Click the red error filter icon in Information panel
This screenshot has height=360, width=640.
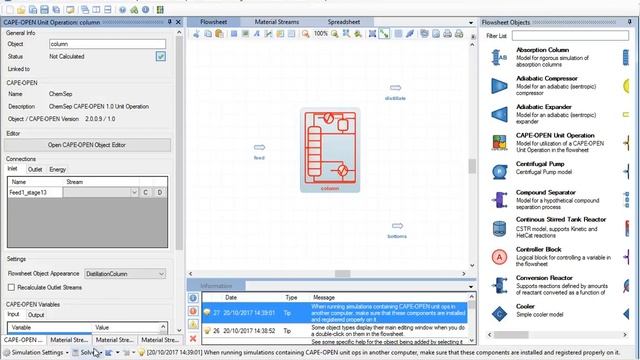(x=193, y=311)
